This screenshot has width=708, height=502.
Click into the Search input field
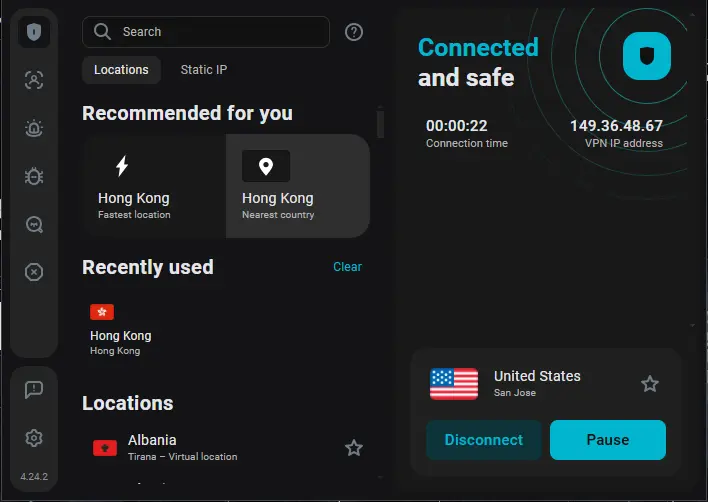click(206, 32)
